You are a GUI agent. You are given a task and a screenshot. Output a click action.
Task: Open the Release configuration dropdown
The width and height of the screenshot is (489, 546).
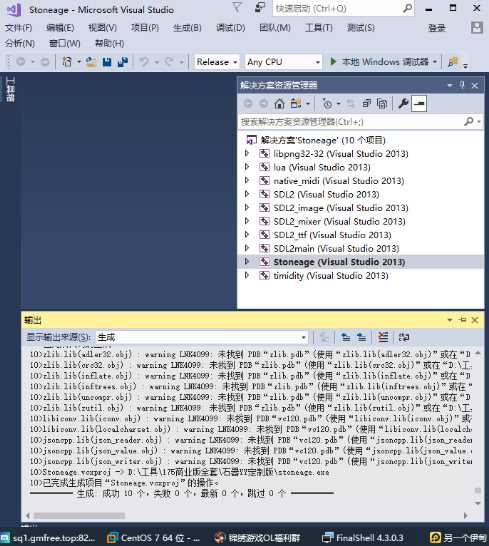(x=217, y=62)
